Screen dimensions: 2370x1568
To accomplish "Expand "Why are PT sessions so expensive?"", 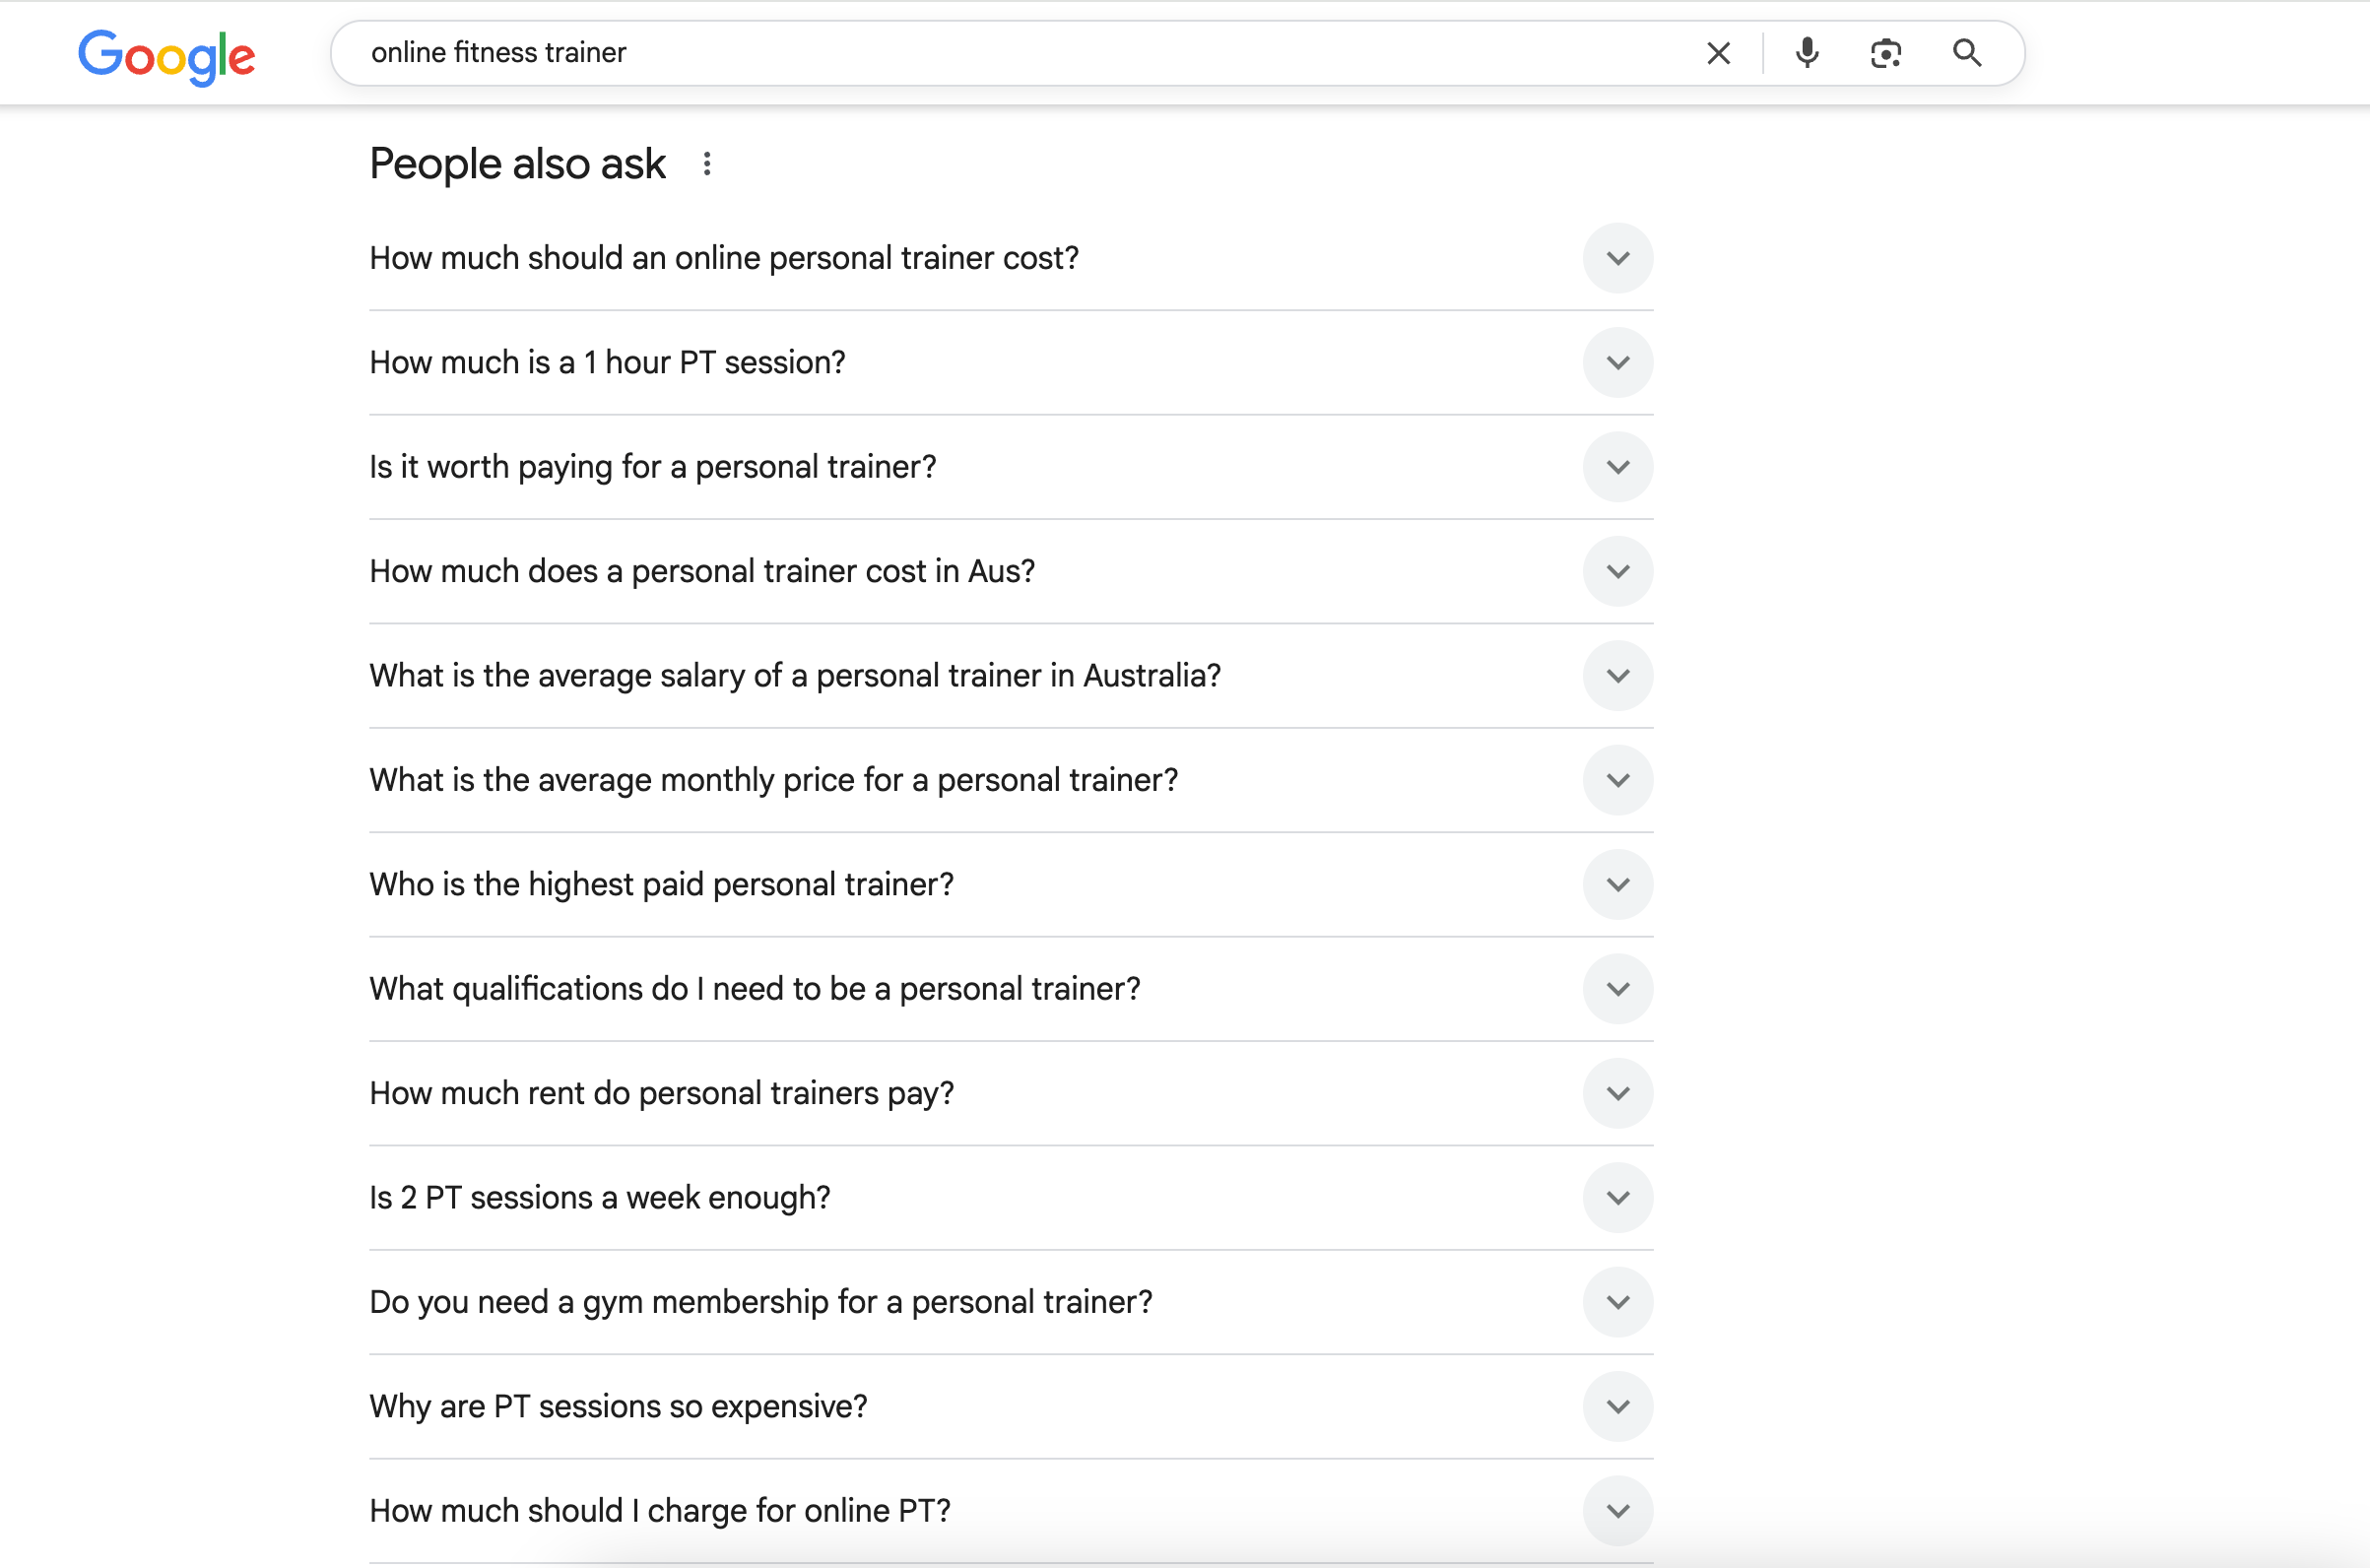I will 1617,1406.
